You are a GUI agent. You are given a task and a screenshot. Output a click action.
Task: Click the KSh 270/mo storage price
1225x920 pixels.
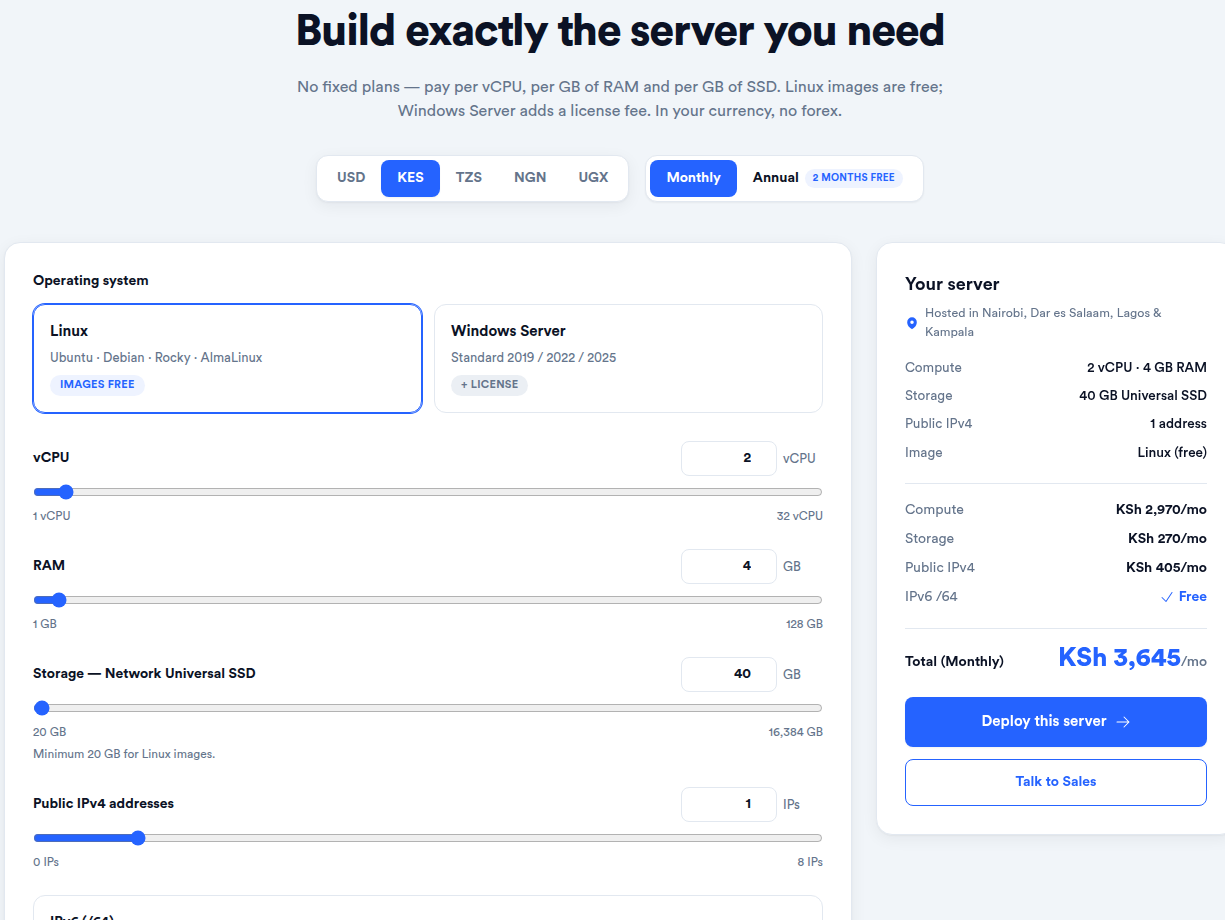[1167, 539]
